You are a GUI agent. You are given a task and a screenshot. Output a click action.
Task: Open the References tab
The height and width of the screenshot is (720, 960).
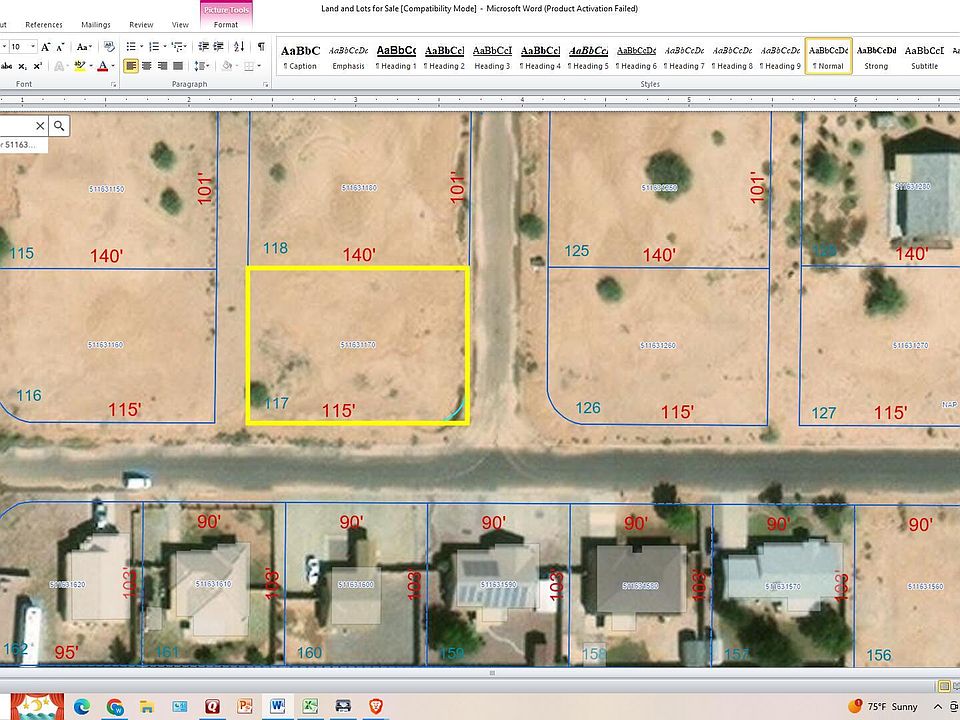coord(43,24)
